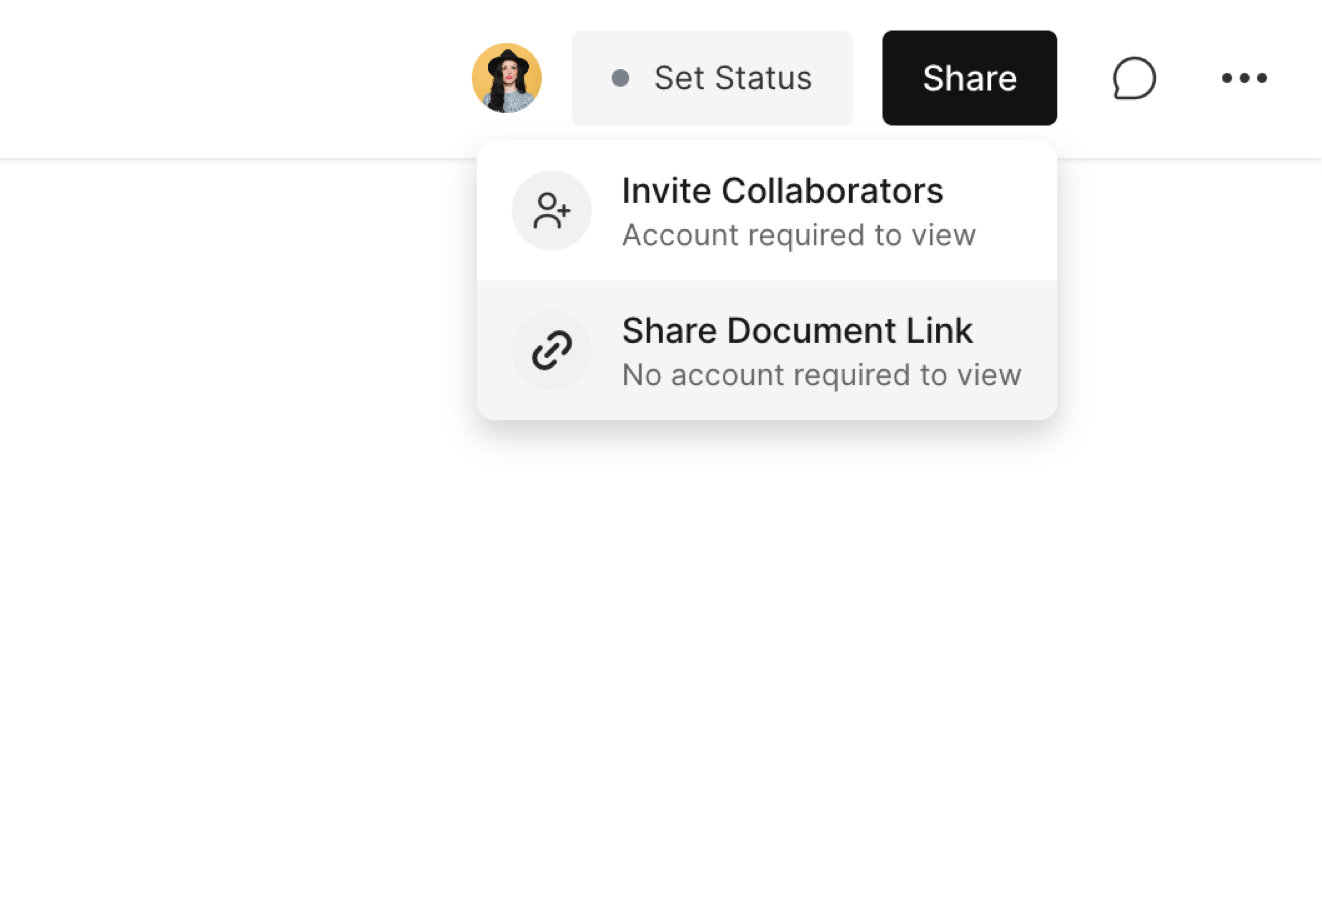Viewport: 1322px width, 918px height.
Task: Collapse the Share dropdown via Share label
Action: pyautogui.click(x=969, y=78)
